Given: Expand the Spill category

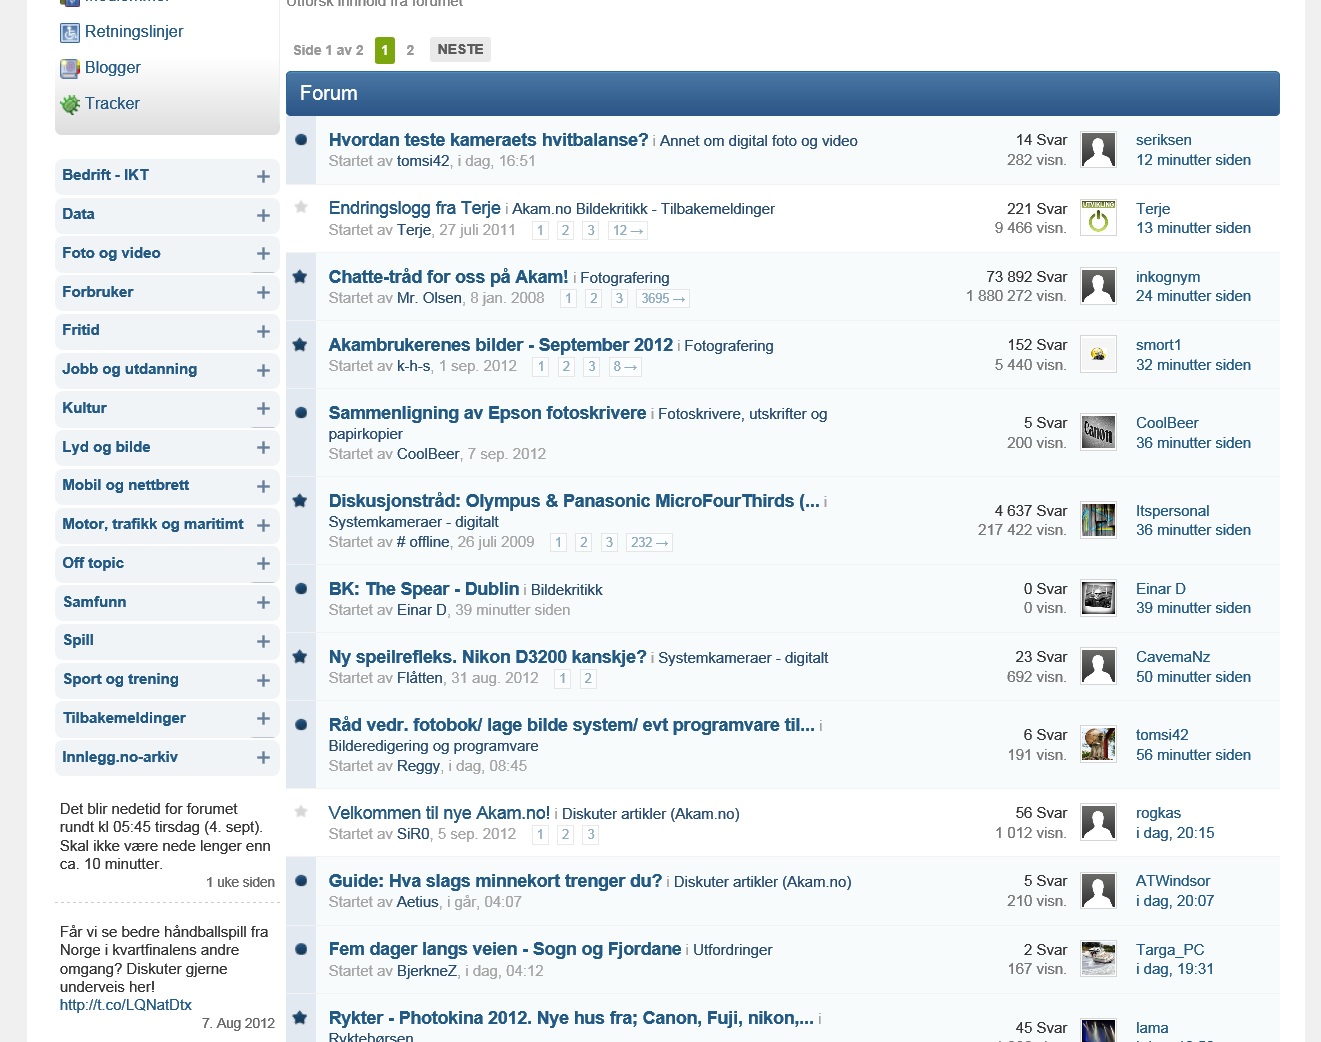Looking at the screenshot, I should 263,641.
